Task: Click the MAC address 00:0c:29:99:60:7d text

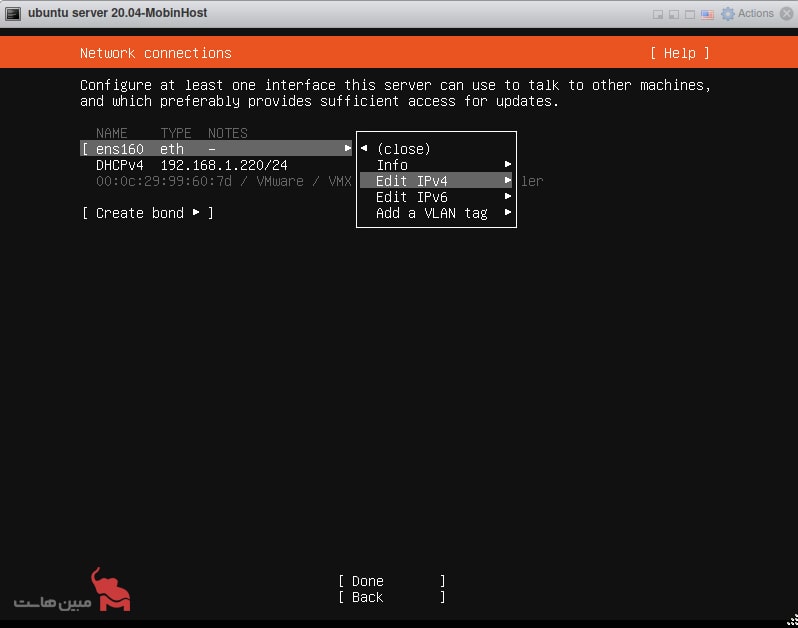Action: coord(164,181)
